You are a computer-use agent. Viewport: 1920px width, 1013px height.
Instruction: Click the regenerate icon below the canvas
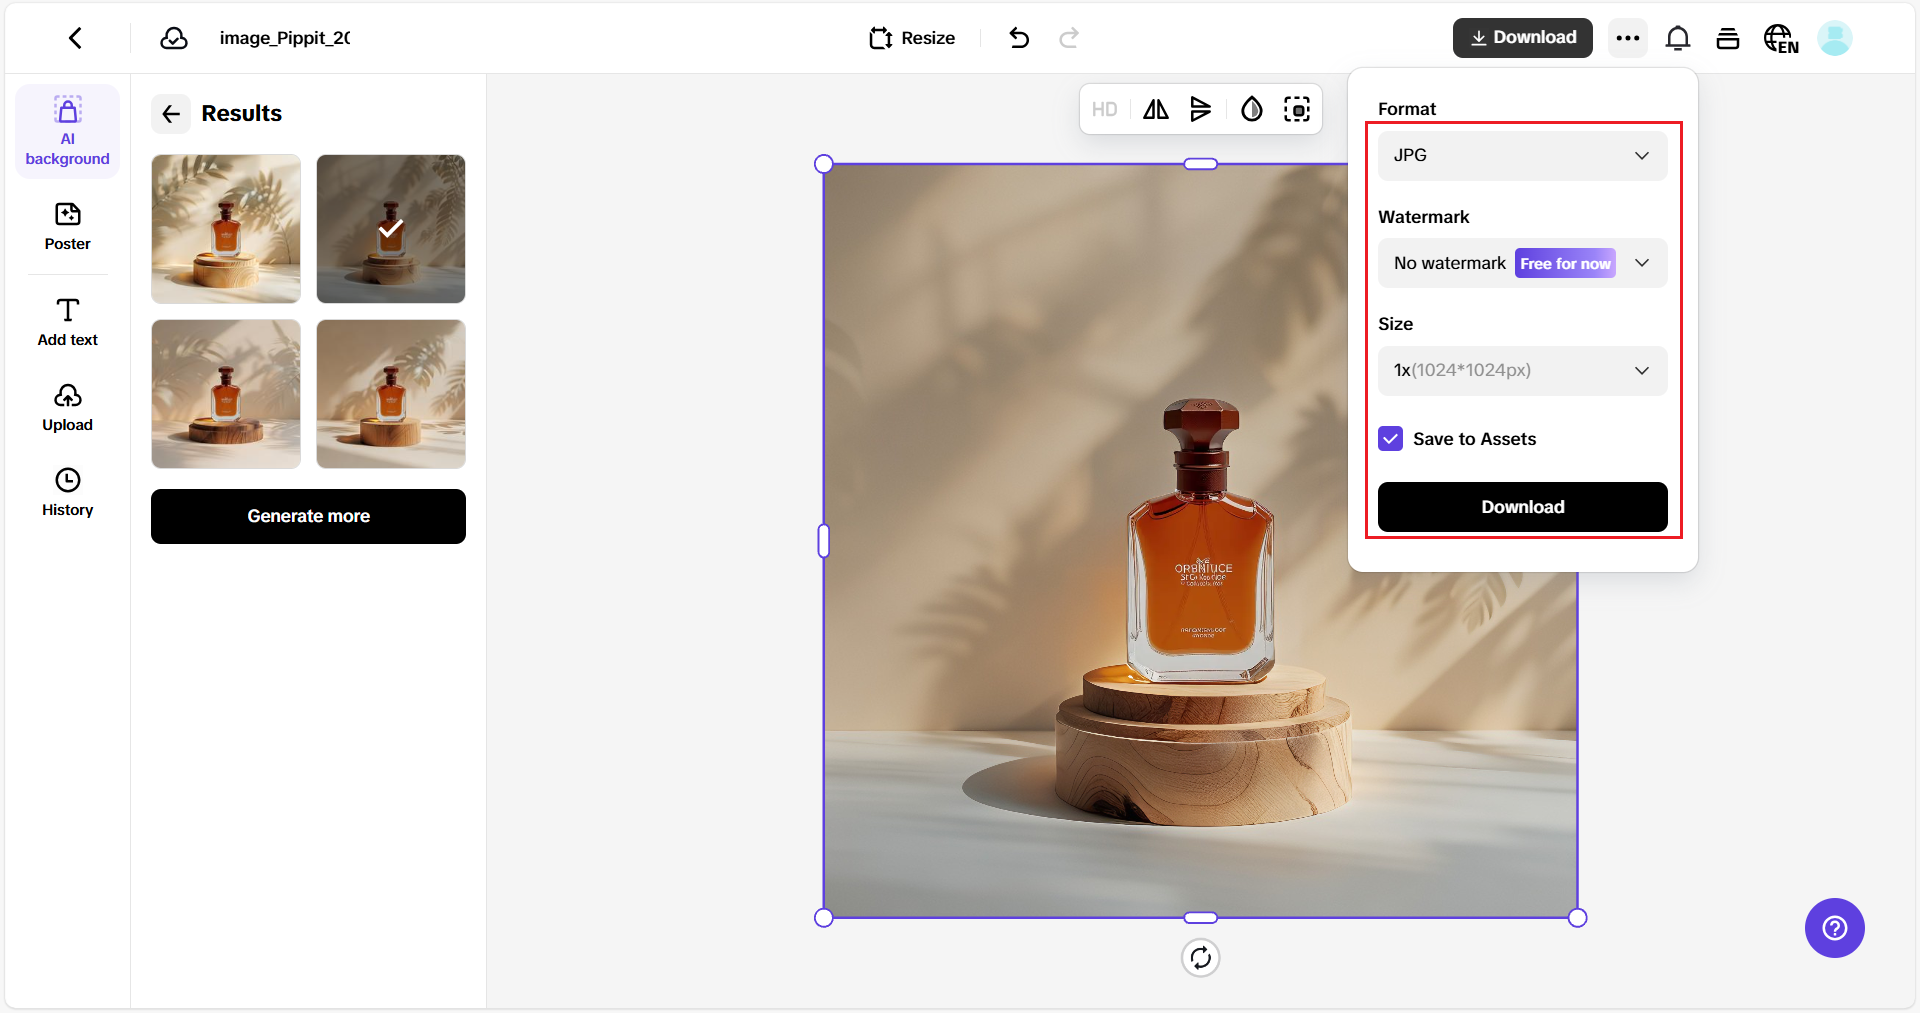coord(1201,957)
